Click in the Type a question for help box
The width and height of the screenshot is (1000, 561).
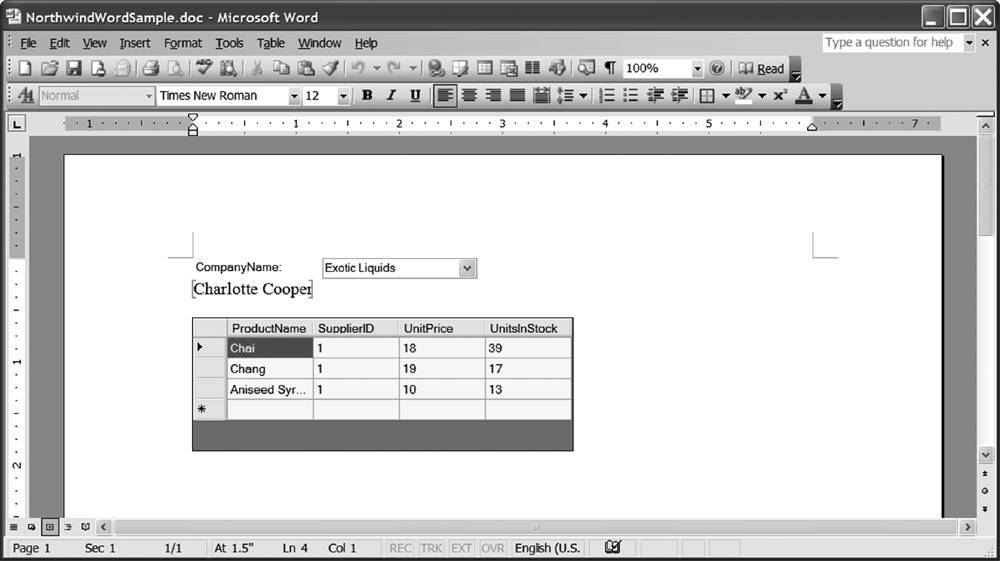pyautogui.click(x=892, y=43)
